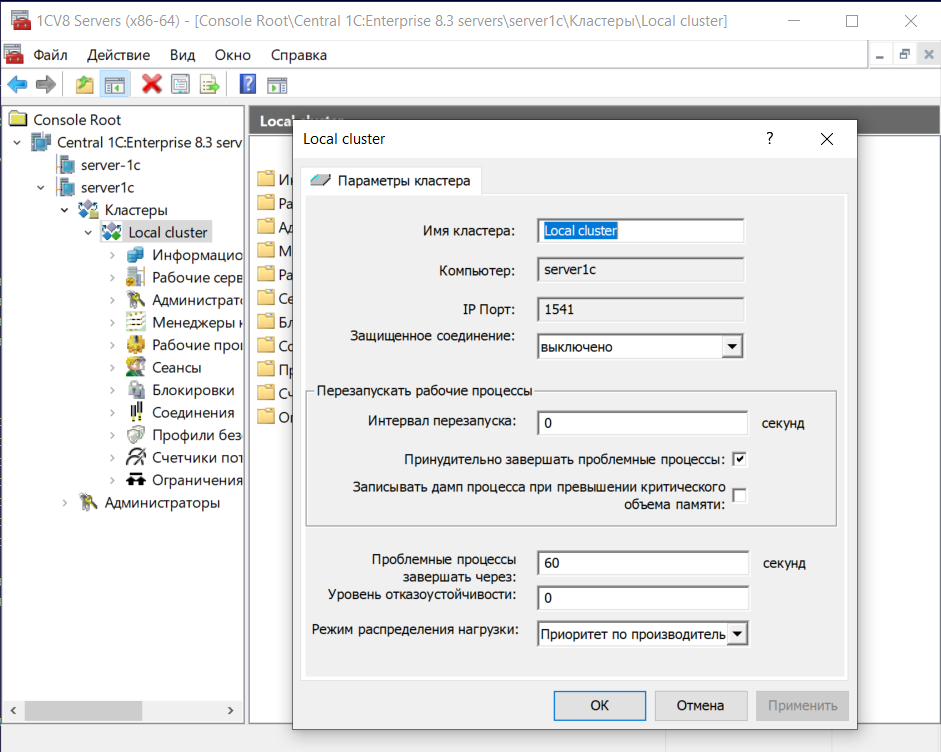Click the Имя кластера input field

tap(640, 230)
